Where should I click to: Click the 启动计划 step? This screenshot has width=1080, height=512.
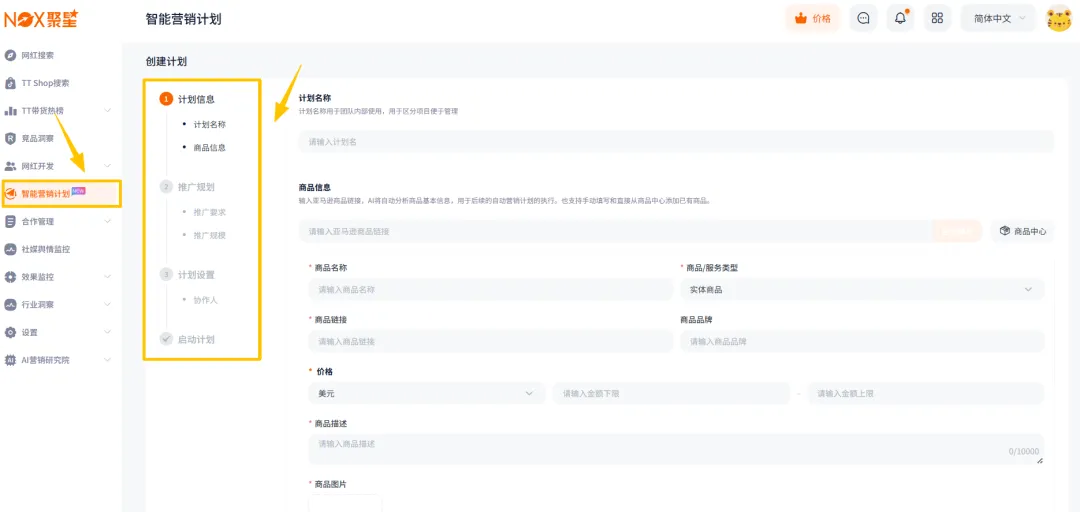pos(196,339)
